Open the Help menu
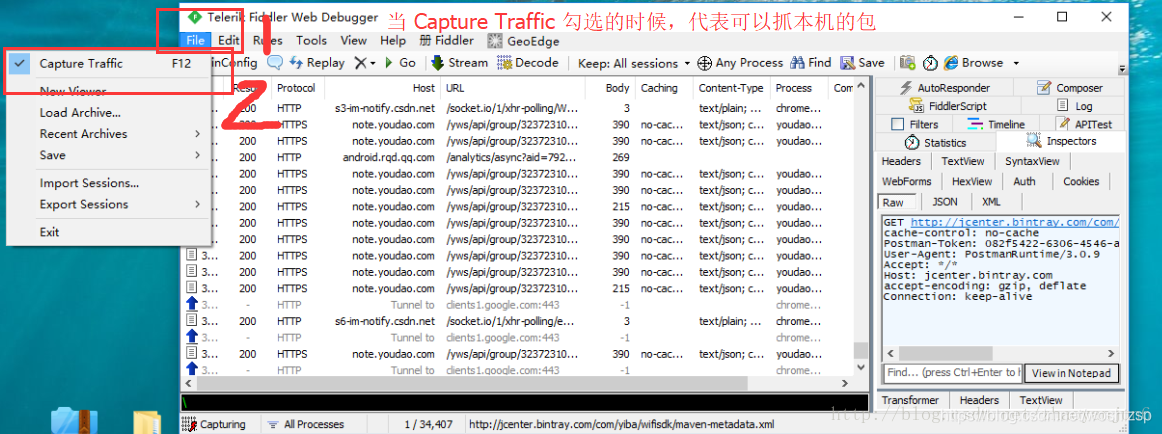The height and width of the screenshot is (434, 1162). 393,41
